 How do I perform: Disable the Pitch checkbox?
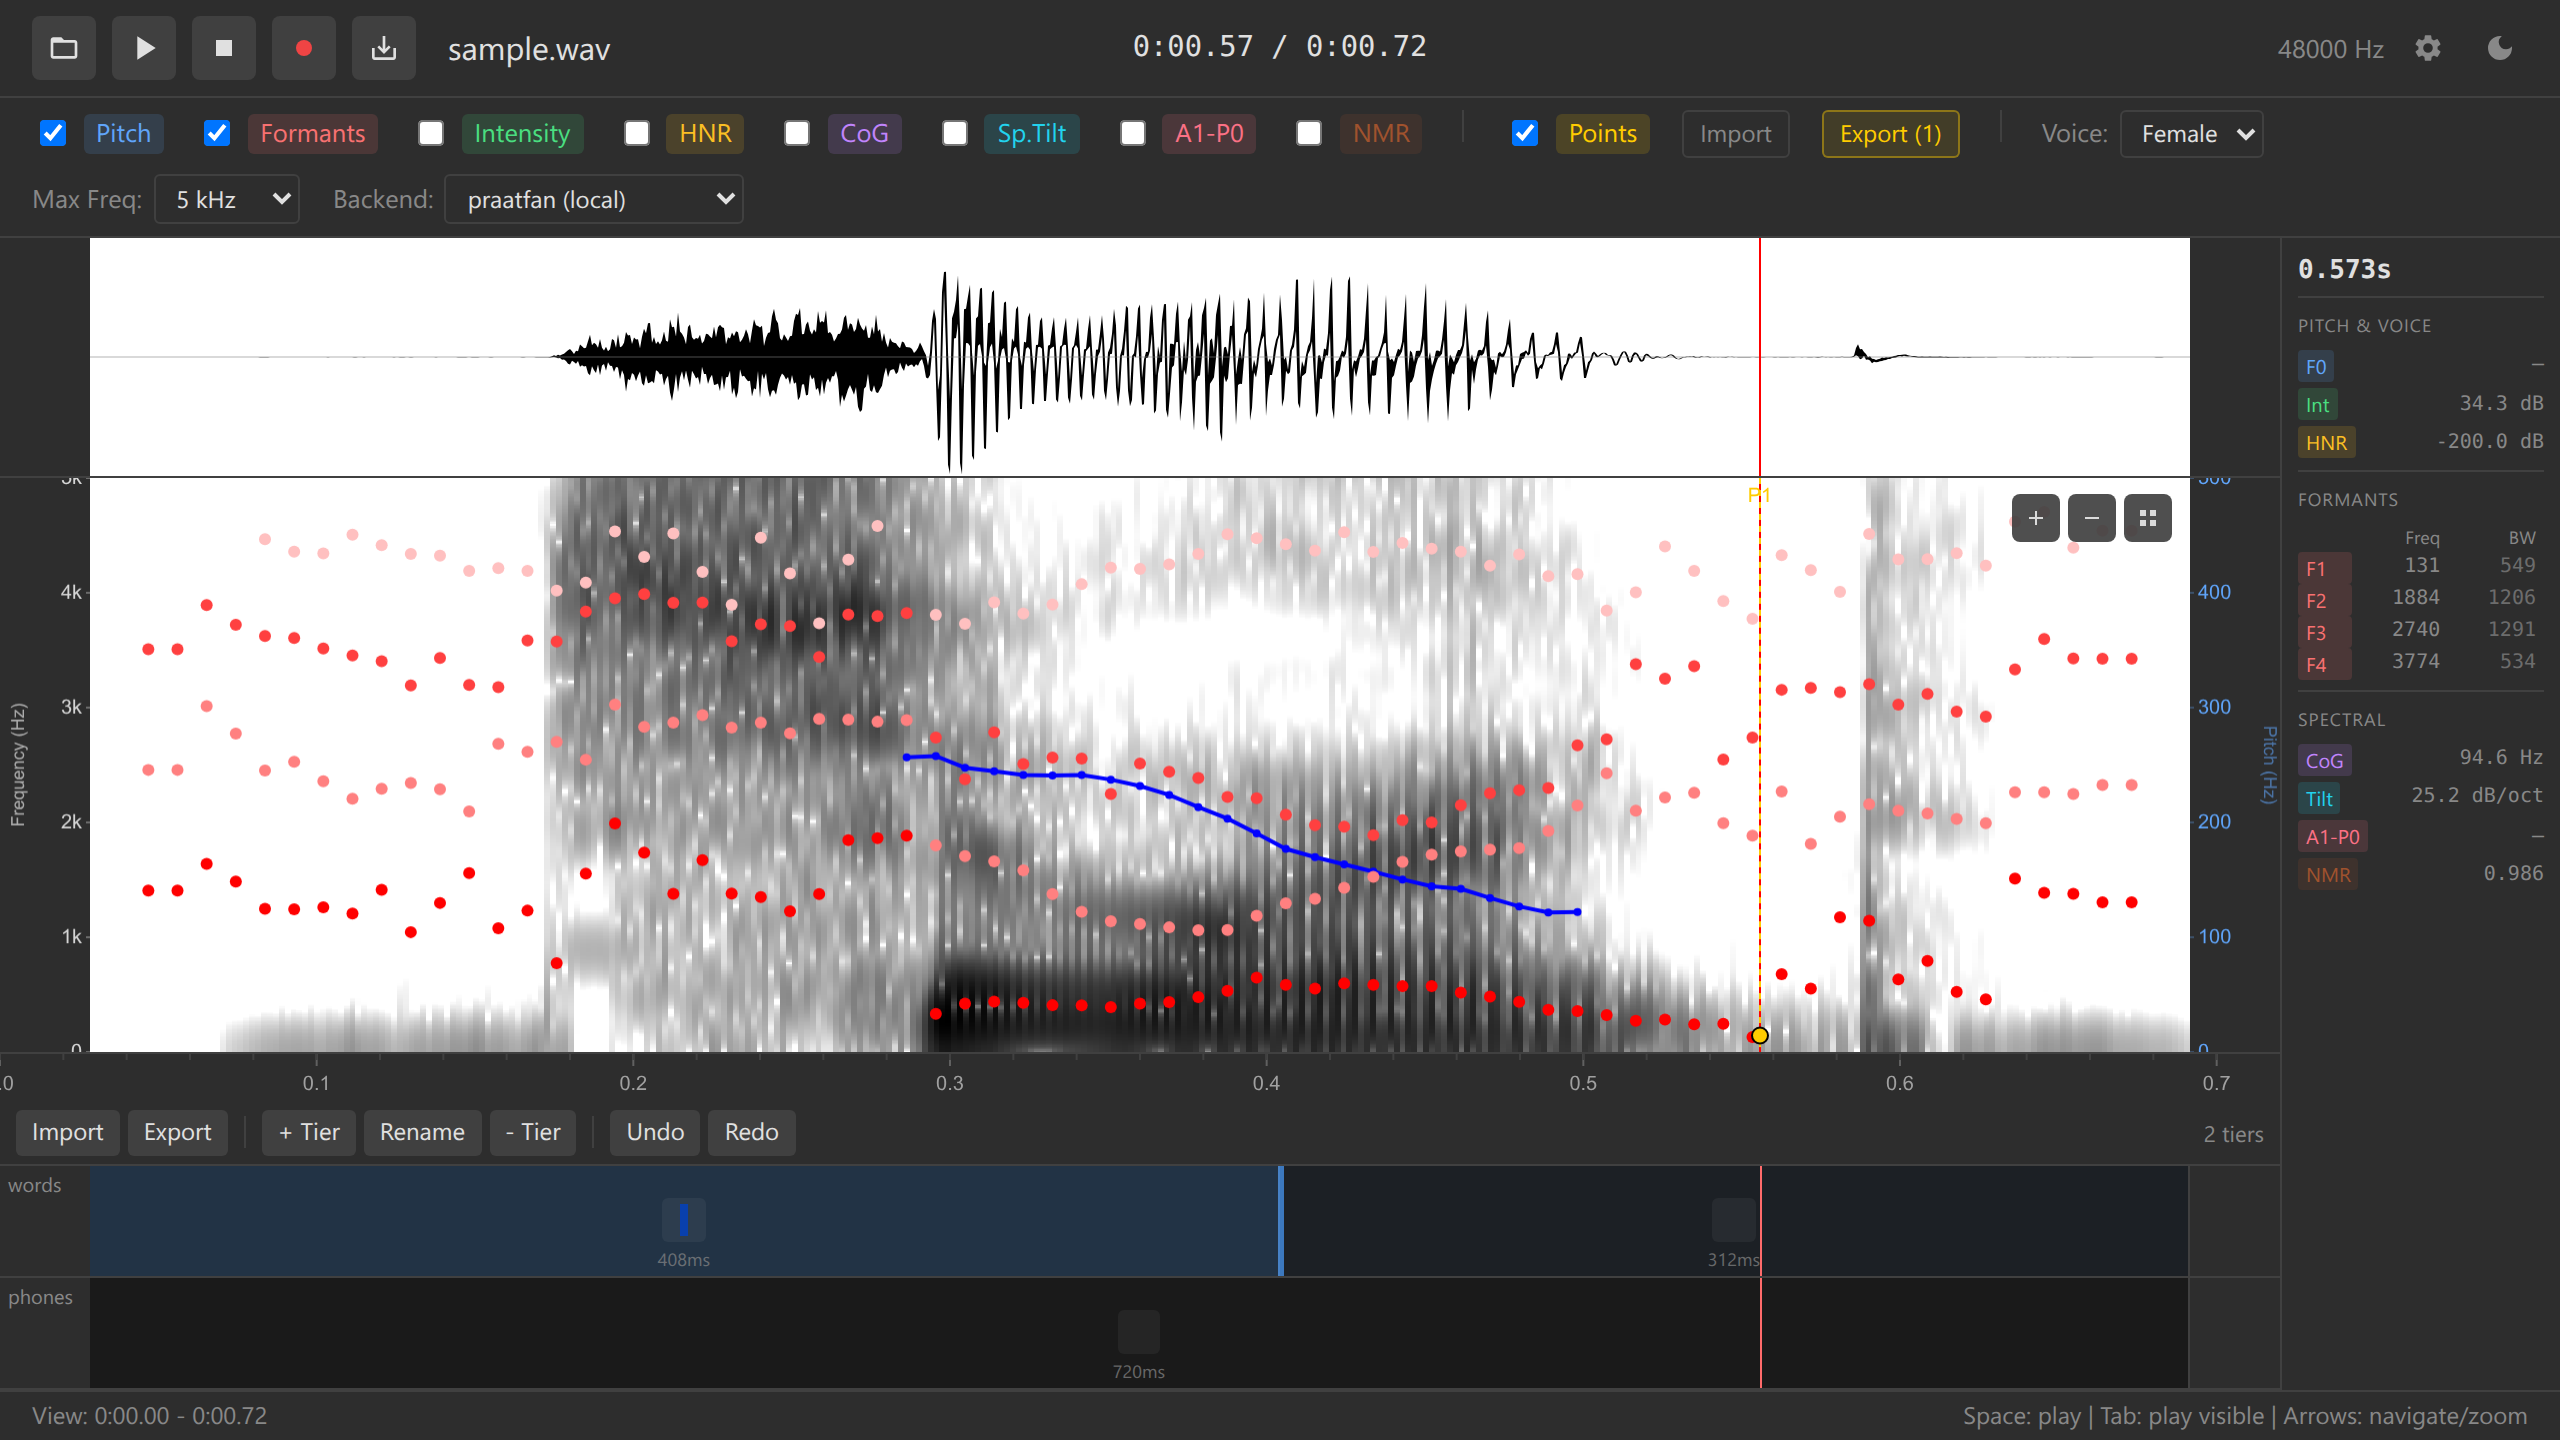coord(53,133)
